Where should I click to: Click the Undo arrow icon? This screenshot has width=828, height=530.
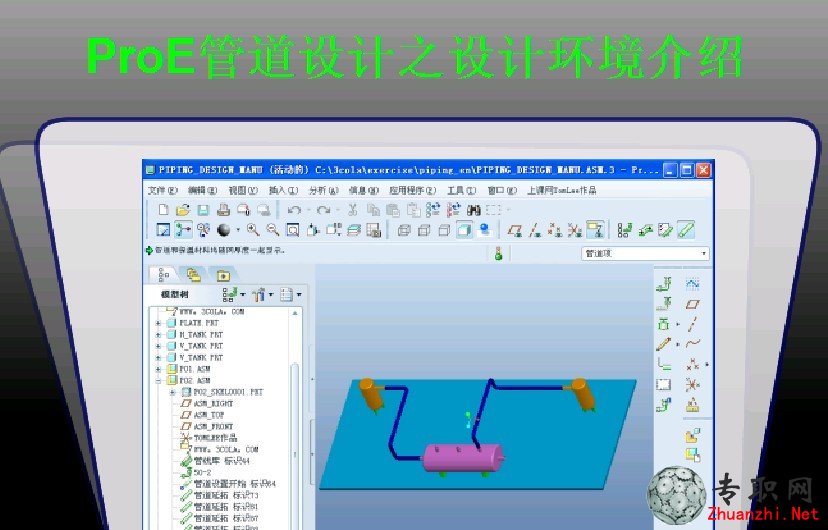(x=294, y=210)
